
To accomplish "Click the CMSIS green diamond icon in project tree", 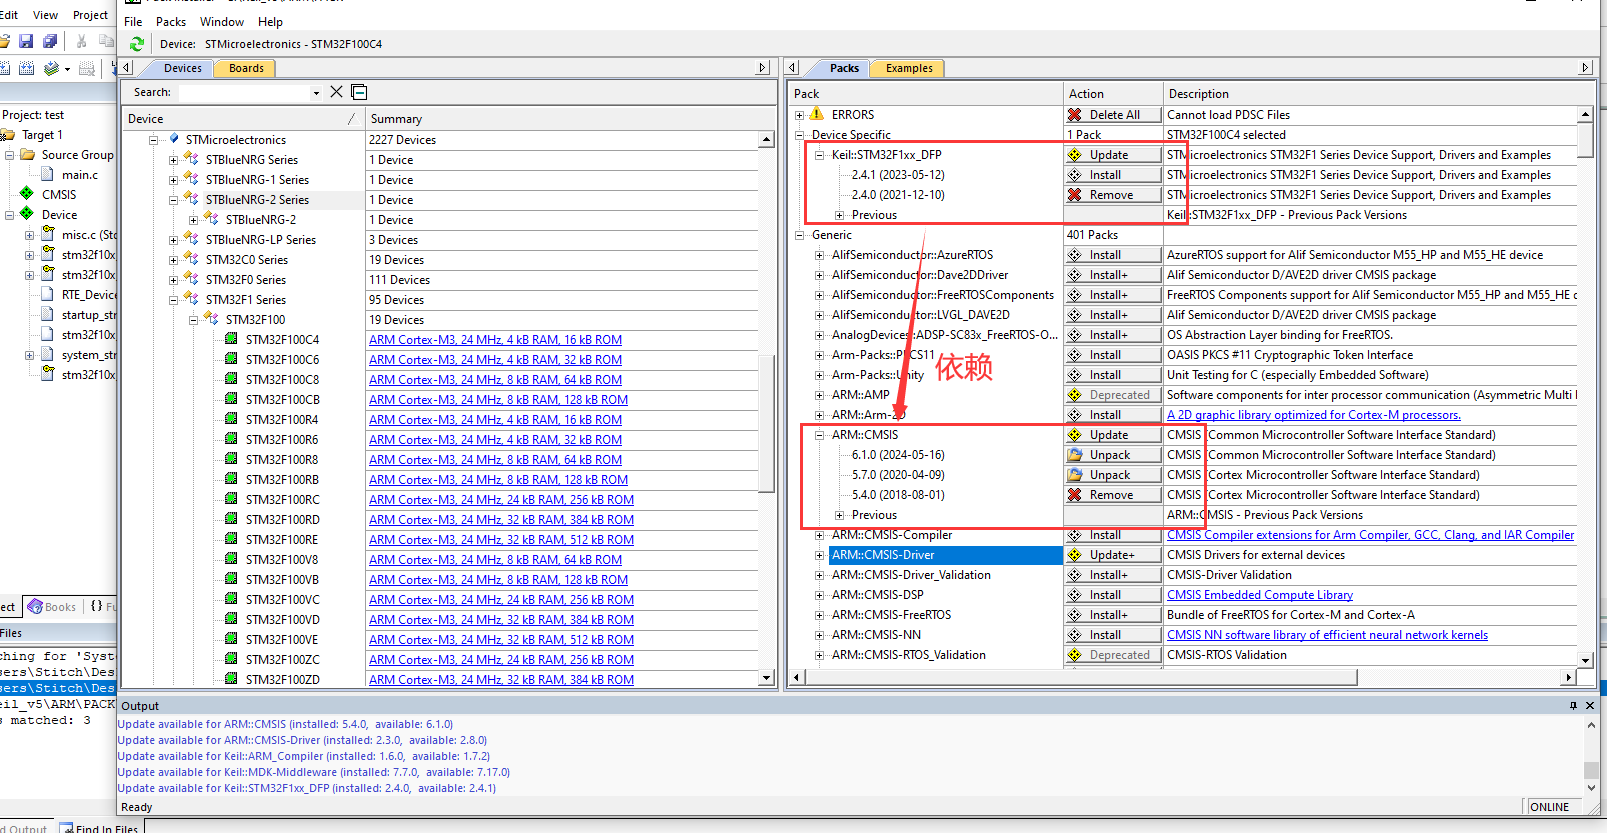I will 27,194.
